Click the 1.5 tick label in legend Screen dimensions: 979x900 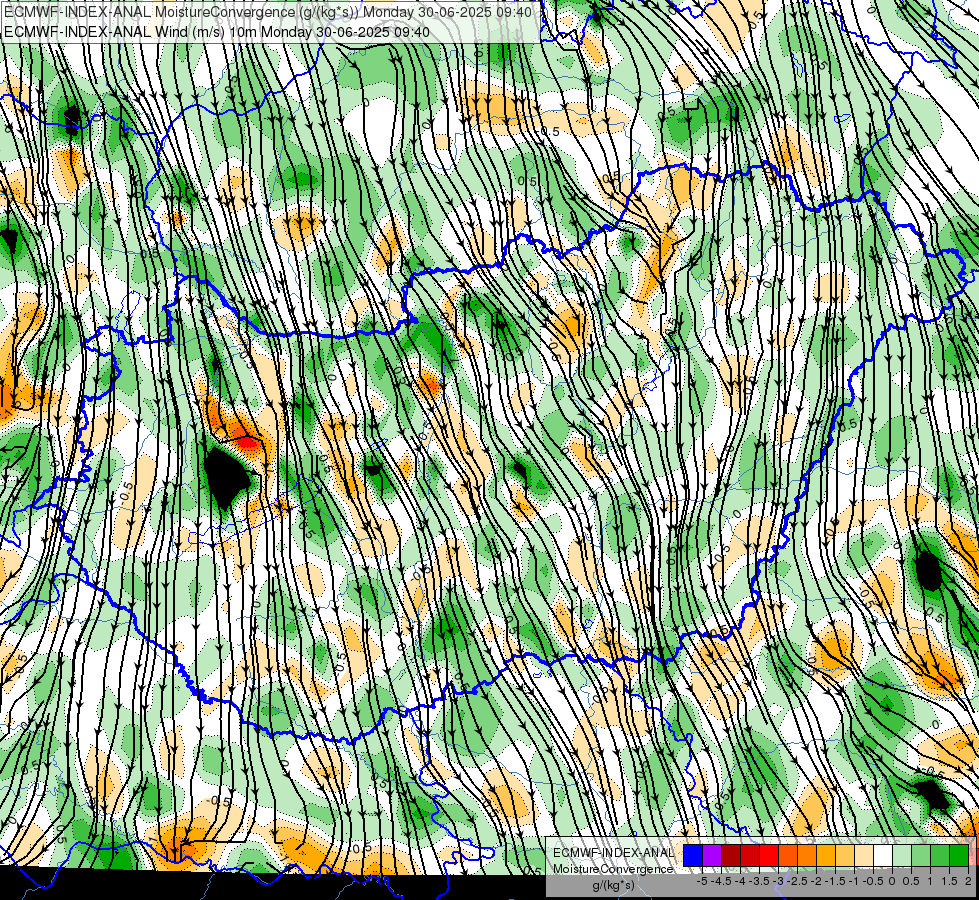pos(950,881)
